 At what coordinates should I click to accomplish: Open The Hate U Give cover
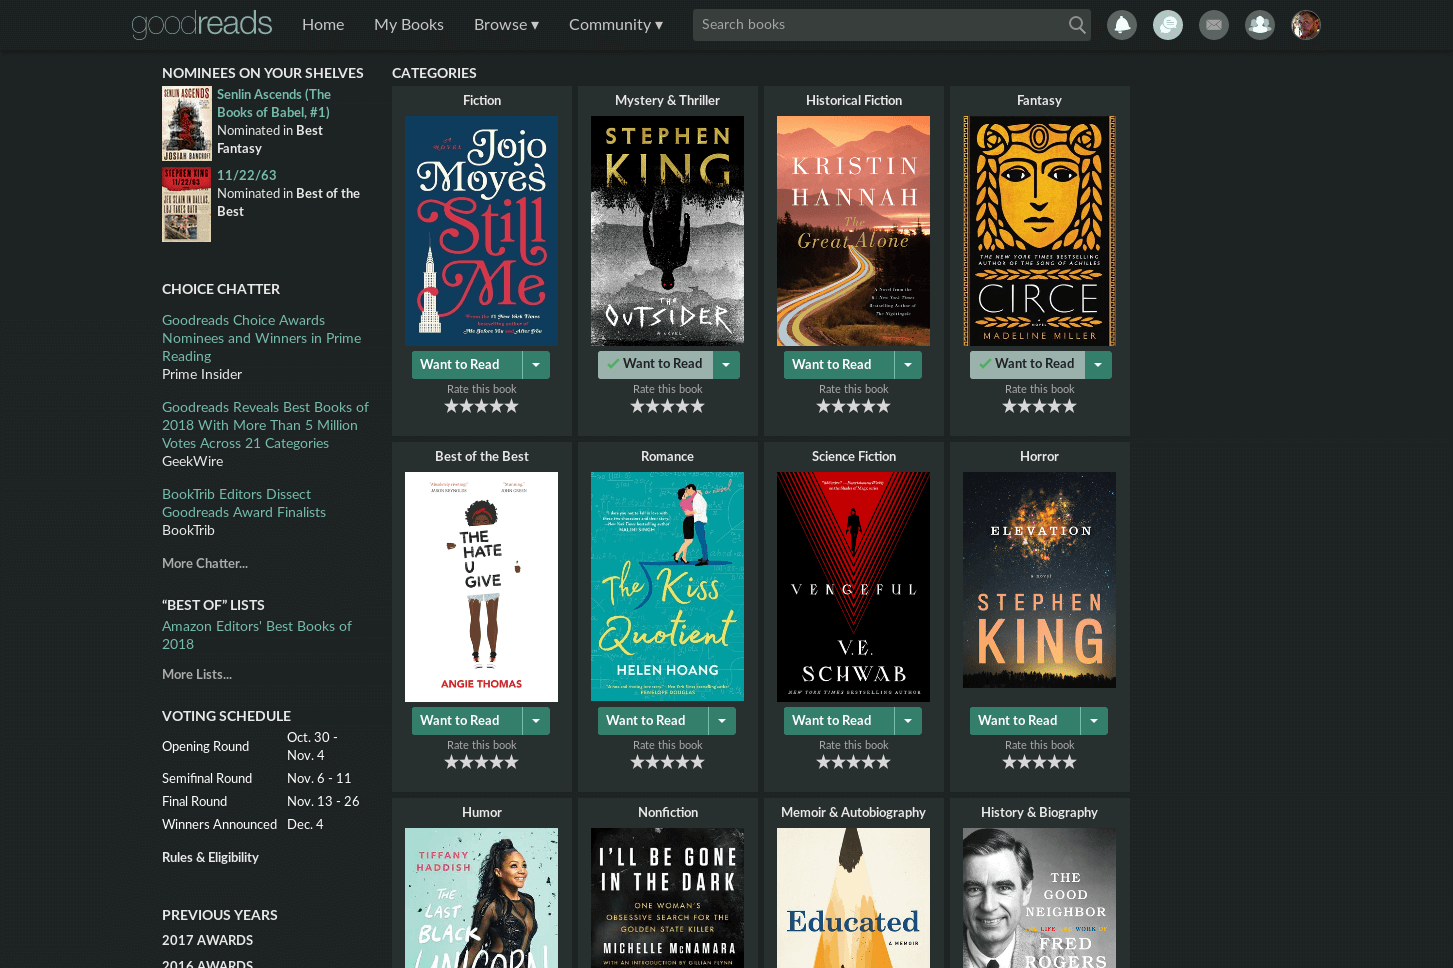click(481, 587)
